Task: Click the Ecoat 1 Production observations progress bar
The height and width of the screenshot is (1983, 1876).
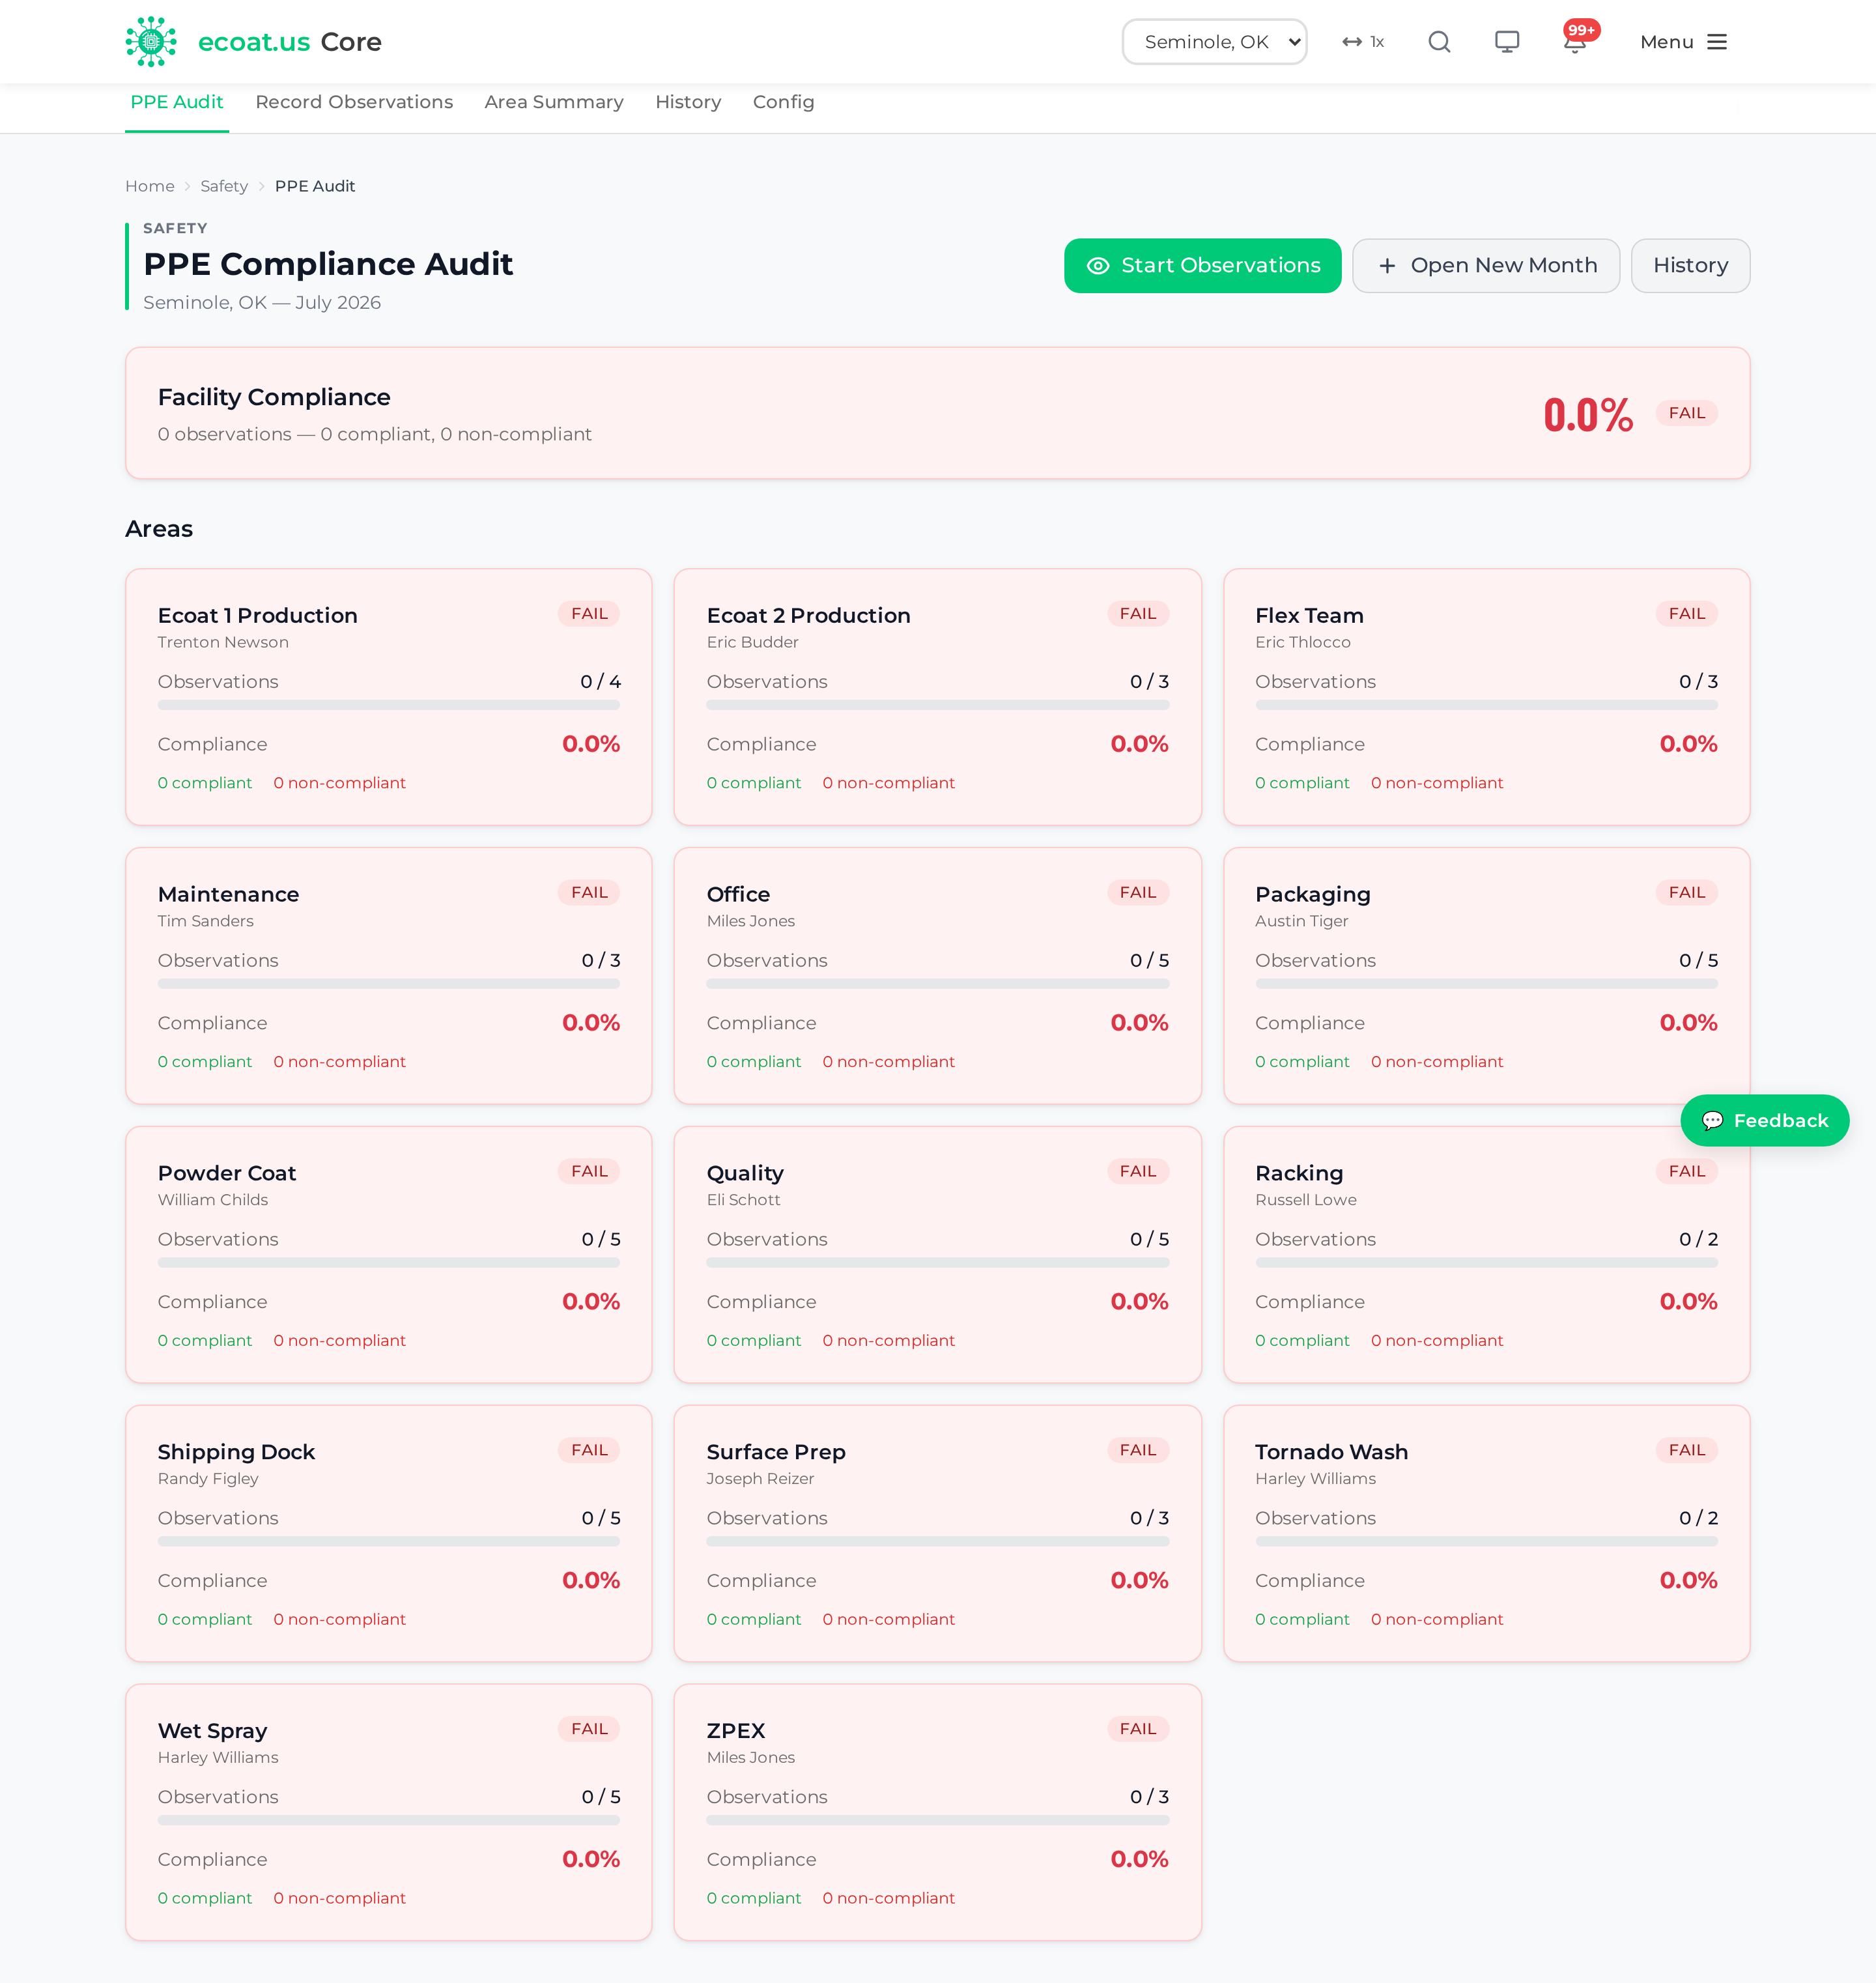Action: coord(388,705)
